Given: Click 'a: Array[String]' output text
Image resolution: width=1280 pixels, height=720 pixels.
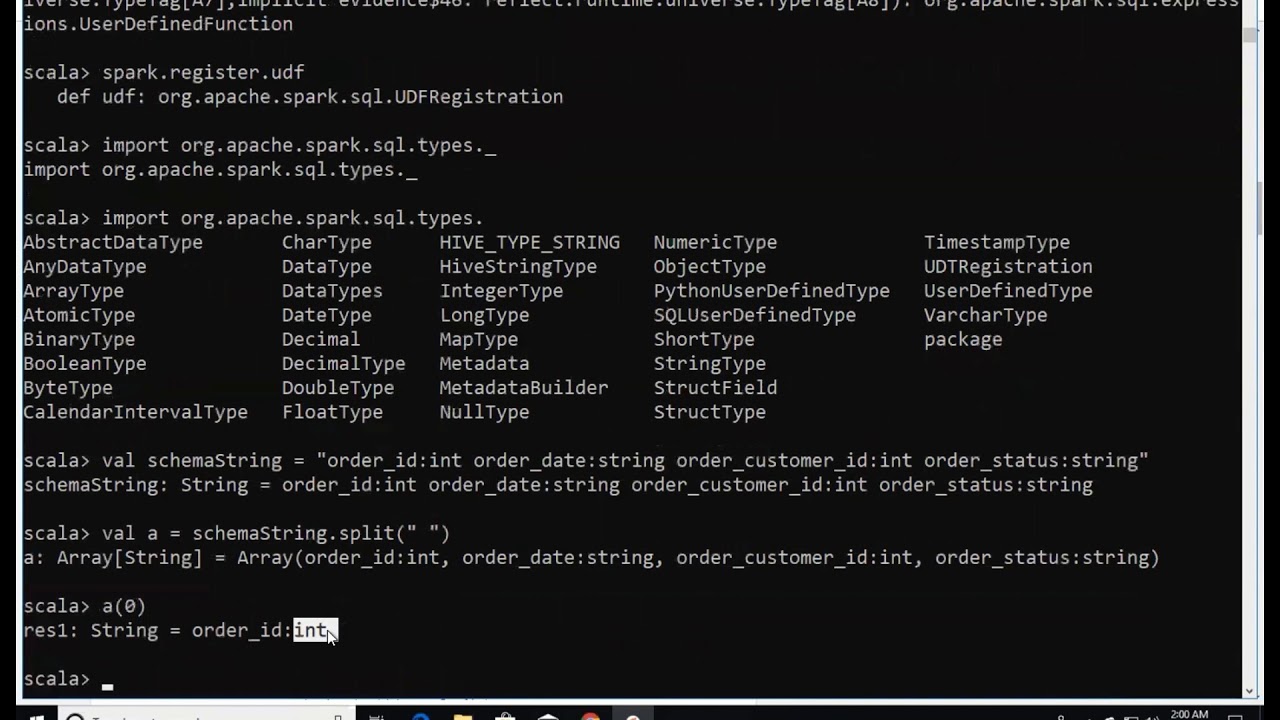Looking at the screenshot, I should pyautogui.click(x=113, y=558).
